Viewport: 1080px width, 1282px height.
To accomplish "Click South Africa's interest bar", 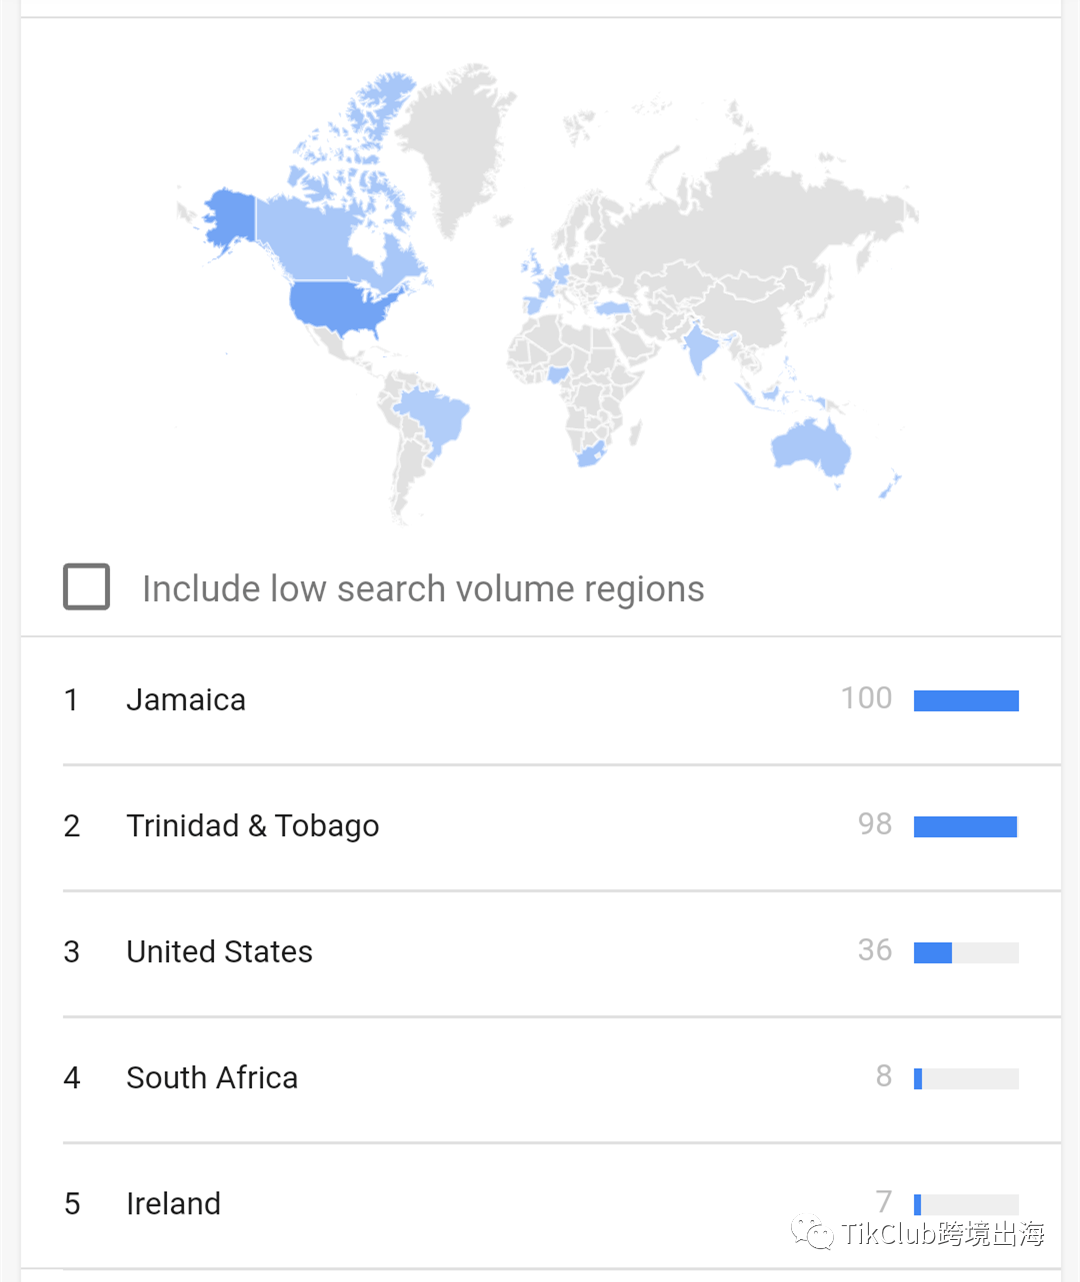I will [x=966, y=1079].
